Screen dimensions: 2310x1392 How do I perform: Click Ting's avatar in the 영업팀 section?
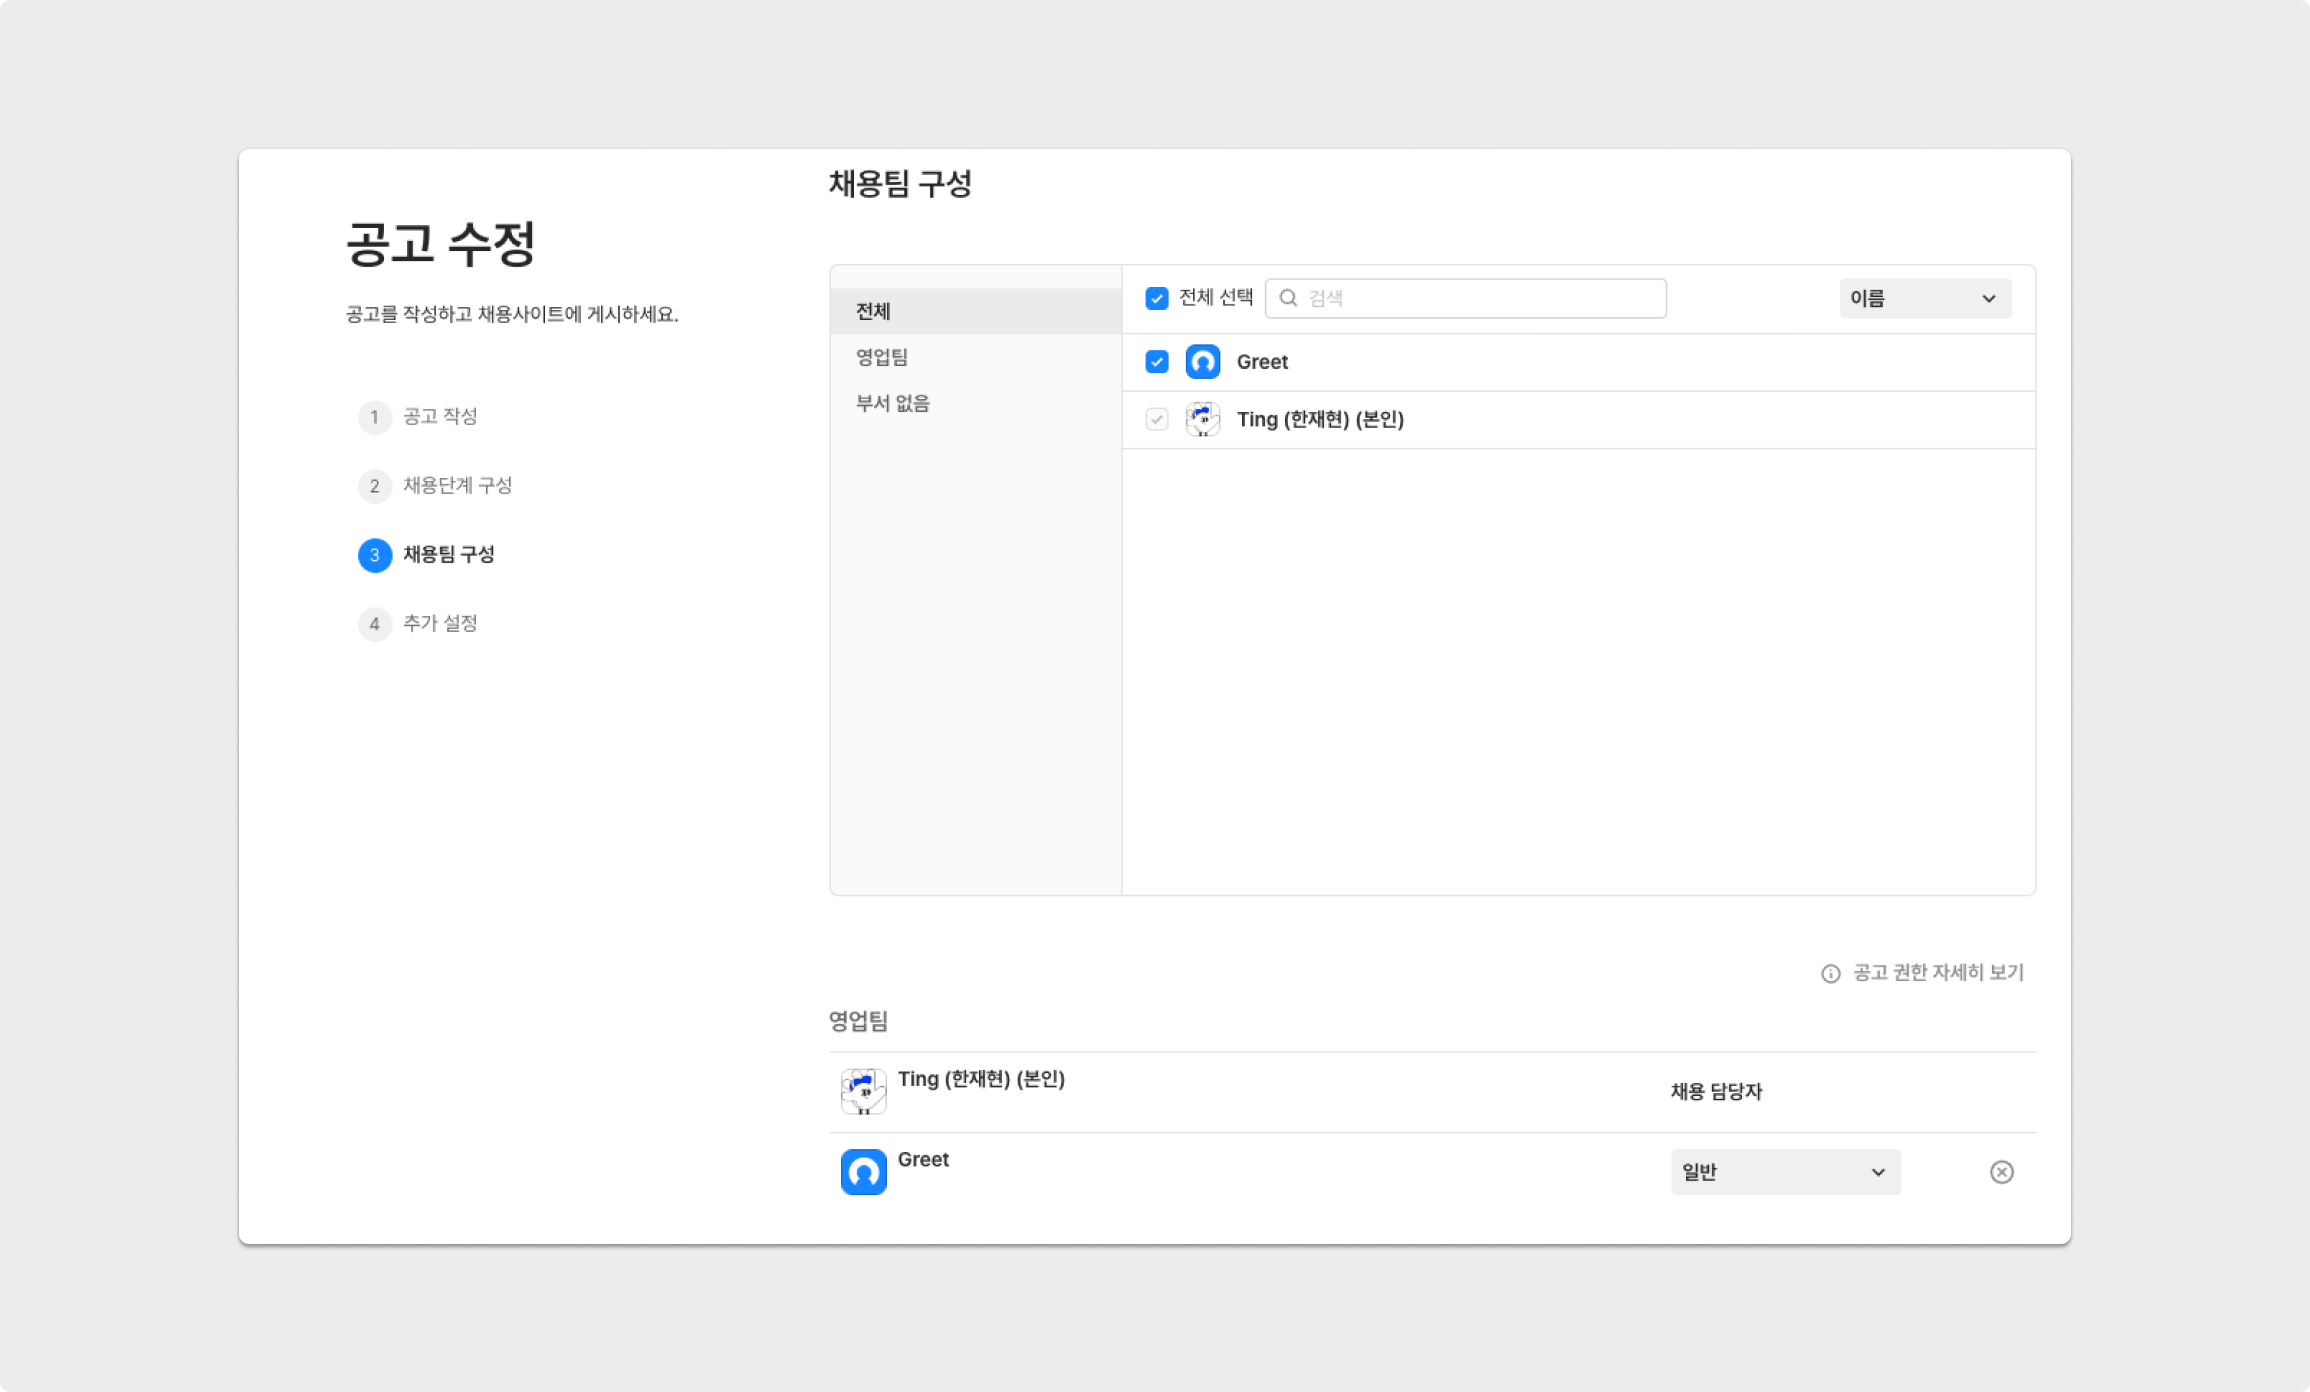pos(863,1091)
